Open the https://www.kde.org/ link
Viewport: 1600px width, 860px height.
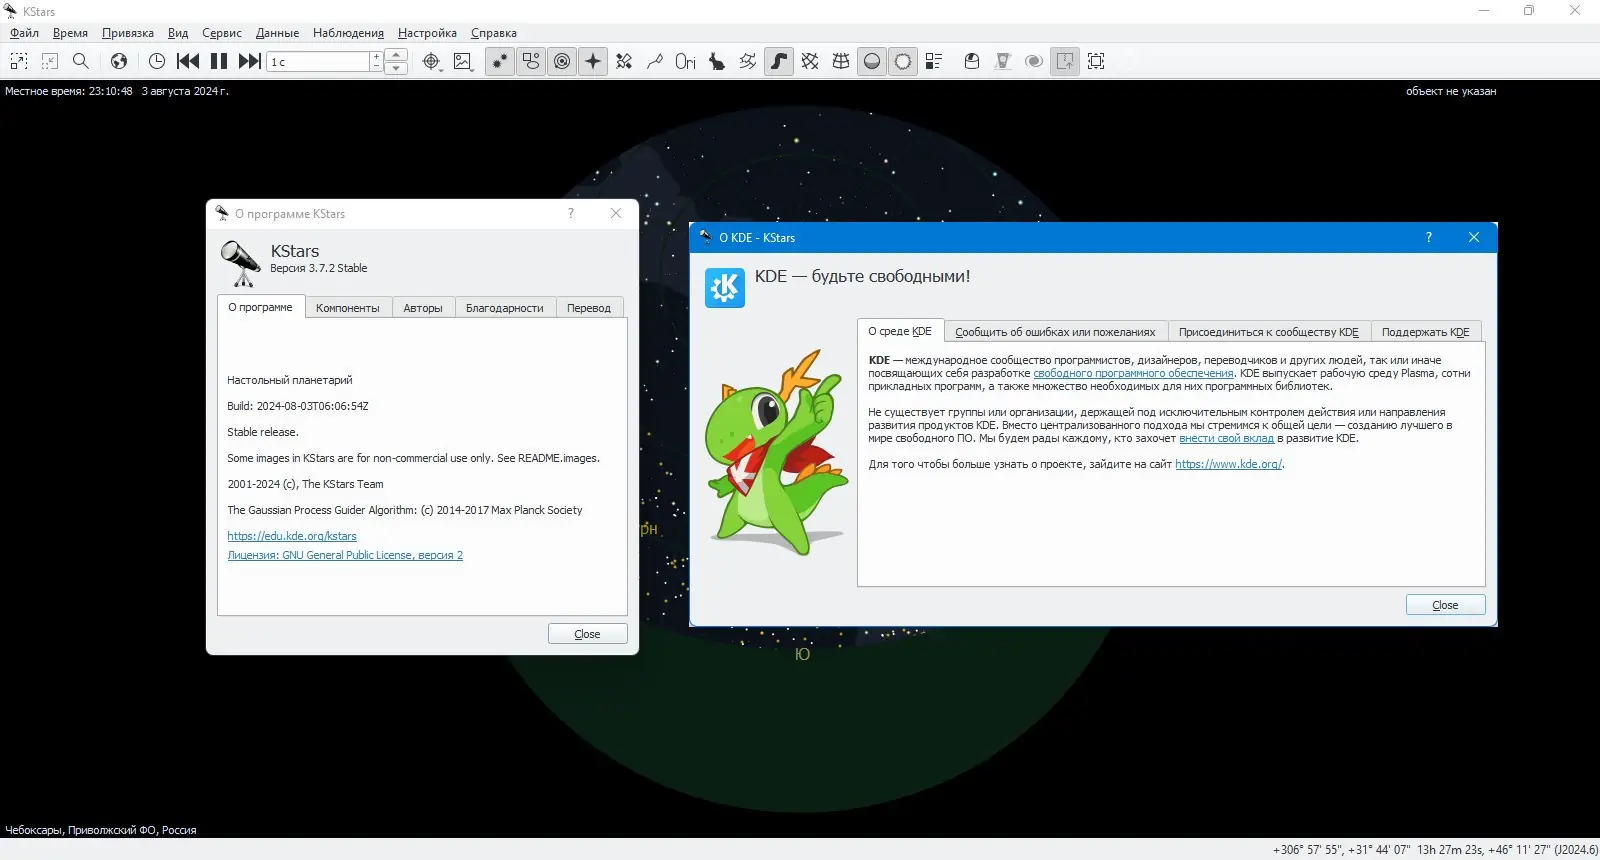[1228, 464]
